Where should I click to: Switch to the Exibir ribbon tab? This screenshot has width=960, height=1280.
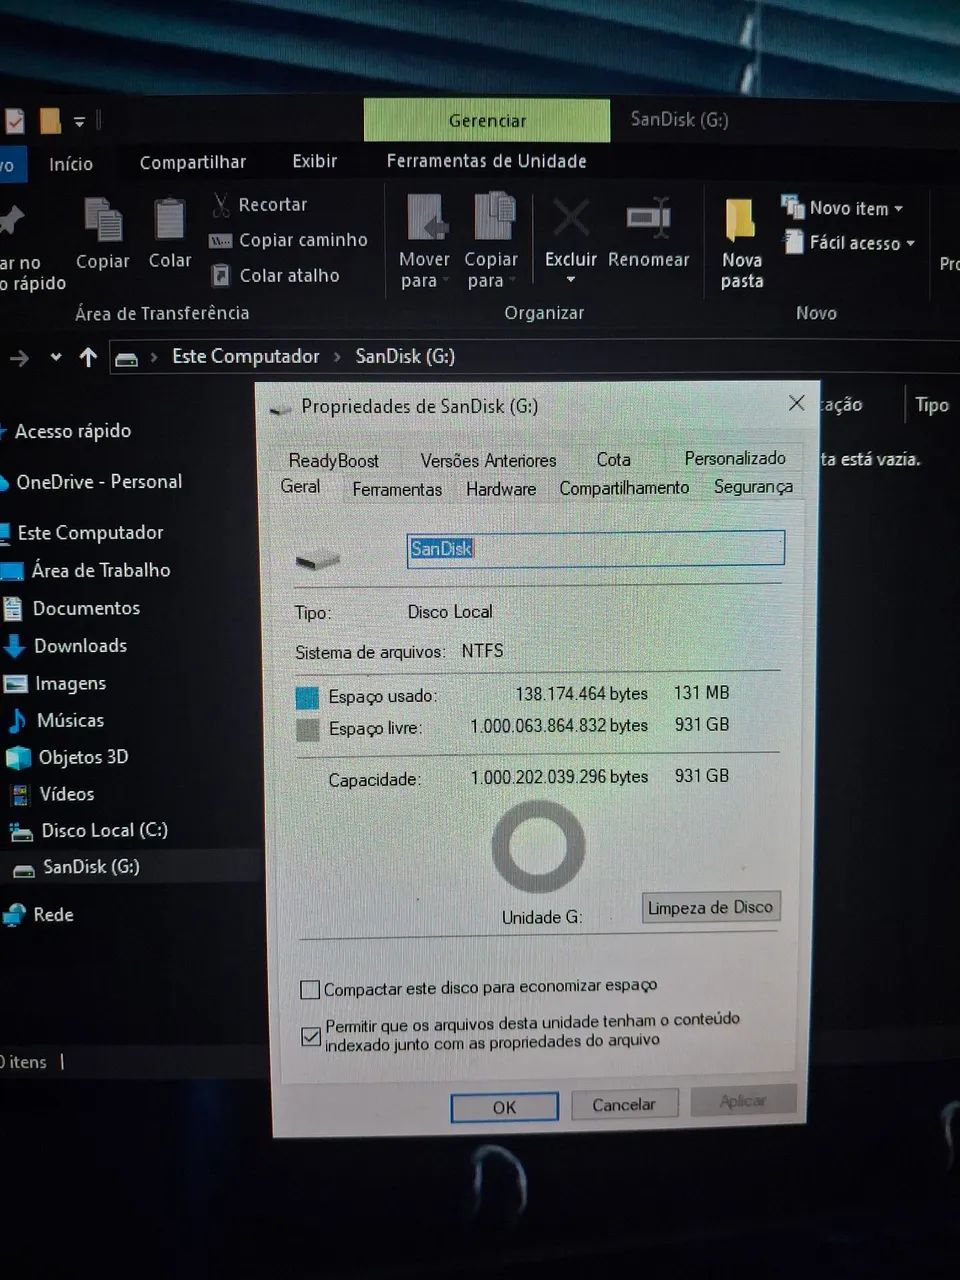coord(314,161)
